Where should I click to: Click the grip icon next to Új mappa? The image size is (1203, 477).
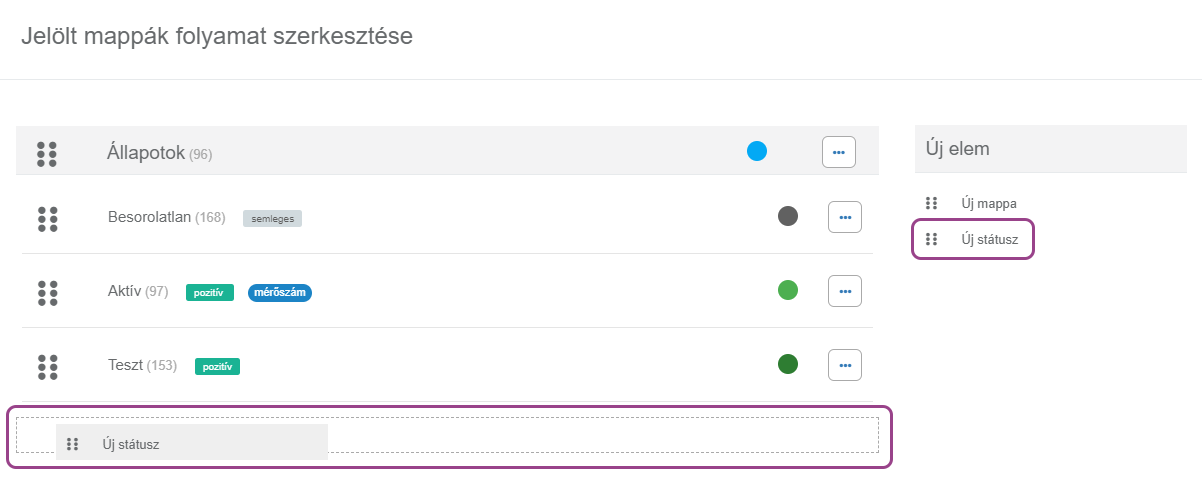click(x=932, y=203)
